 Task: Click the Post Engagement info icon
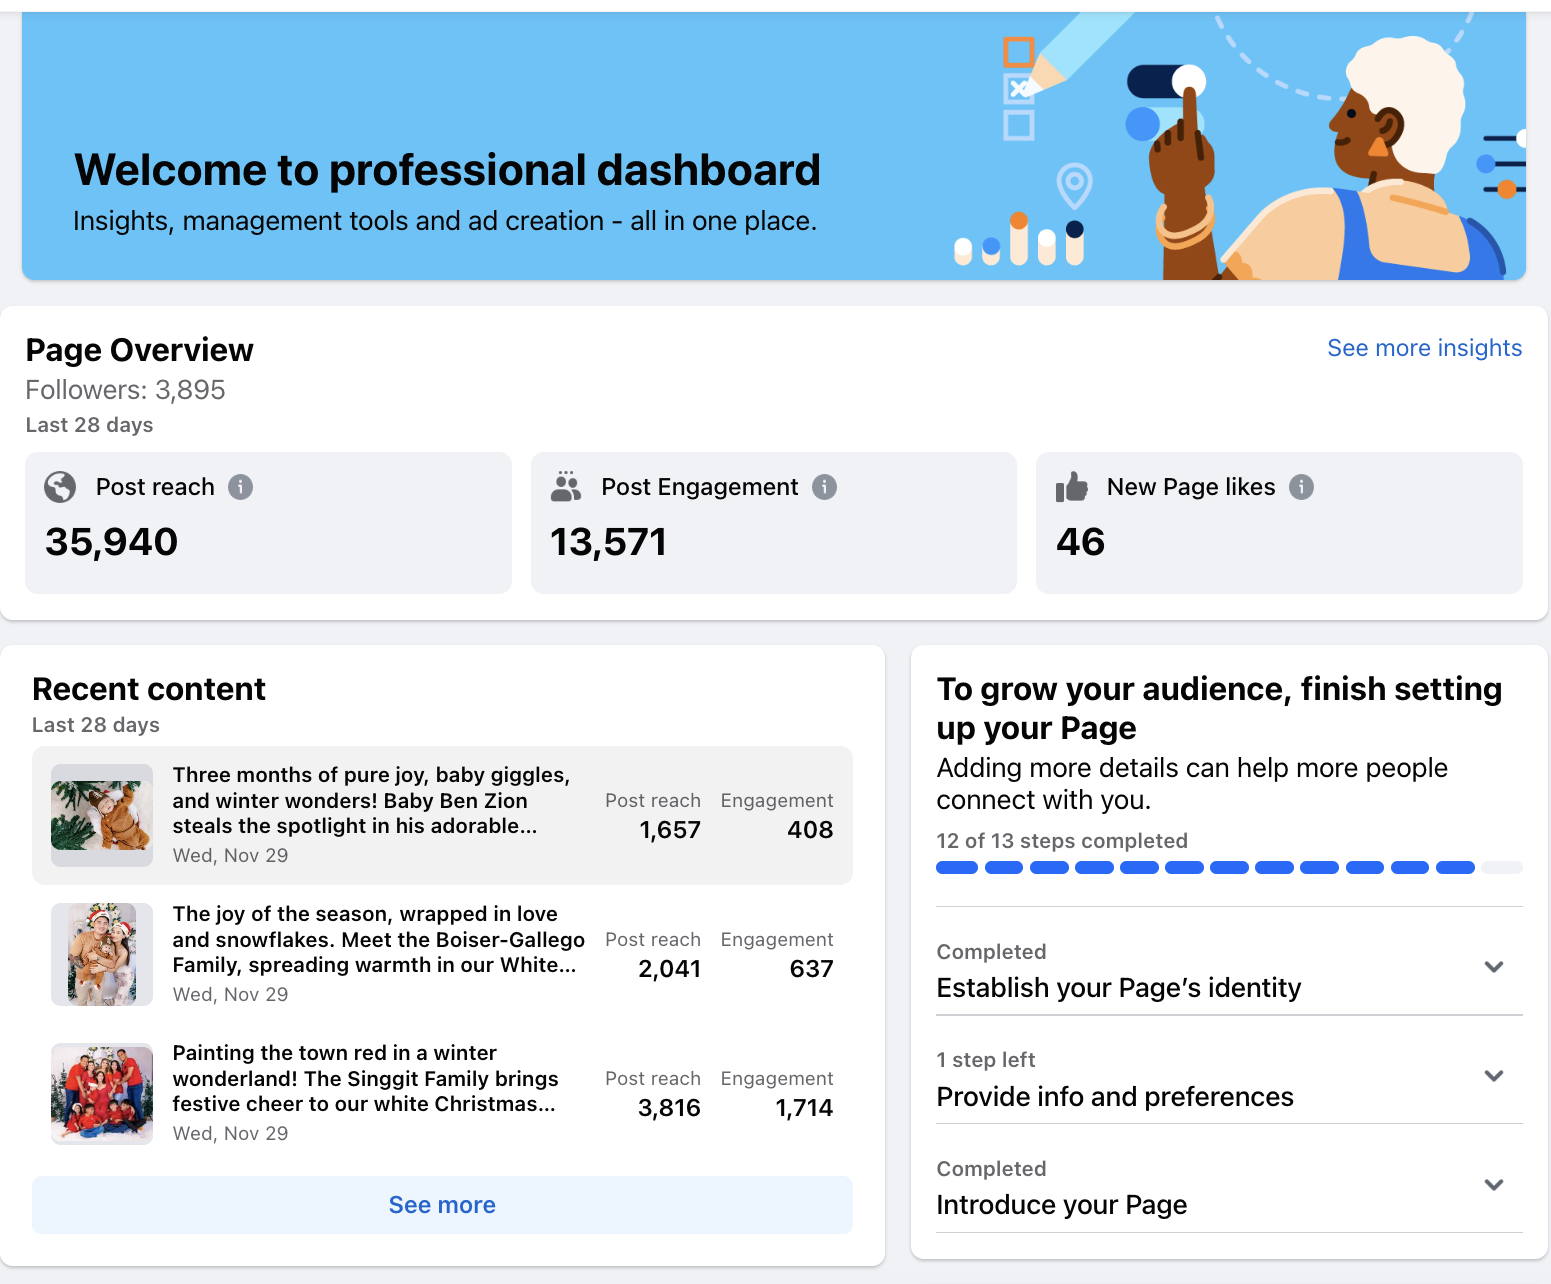pyautogui.click(x=824, y=487)
